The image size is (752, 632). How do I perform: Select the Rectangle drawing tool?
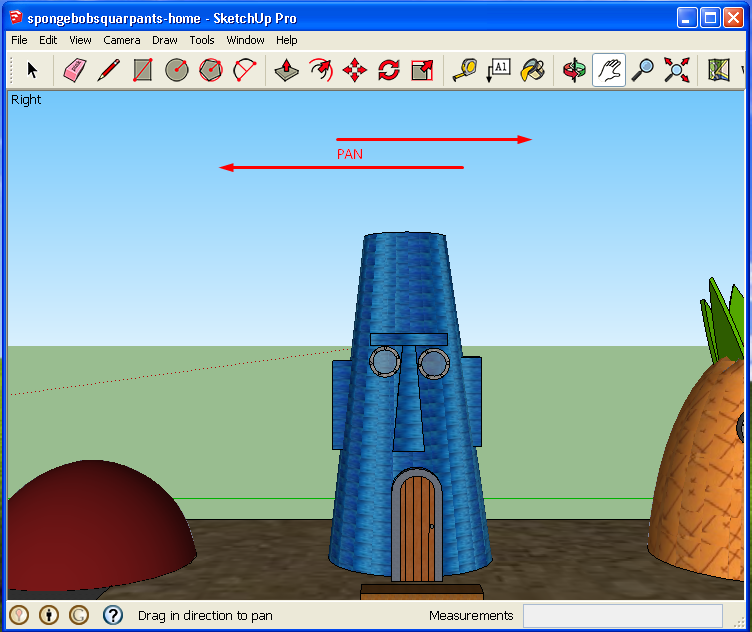click(x=143, y=70)
